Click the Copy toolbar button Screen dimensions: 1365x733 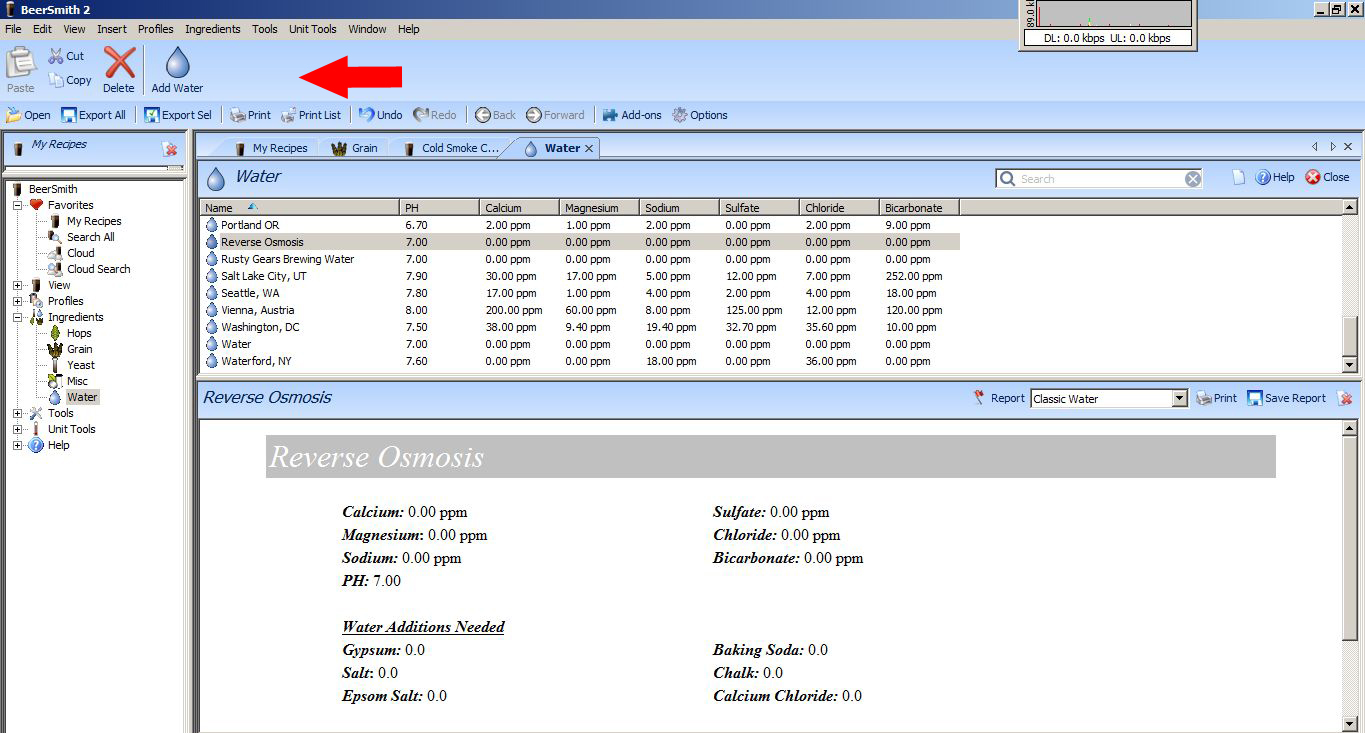pyautogui.click(x=70, y=80)
